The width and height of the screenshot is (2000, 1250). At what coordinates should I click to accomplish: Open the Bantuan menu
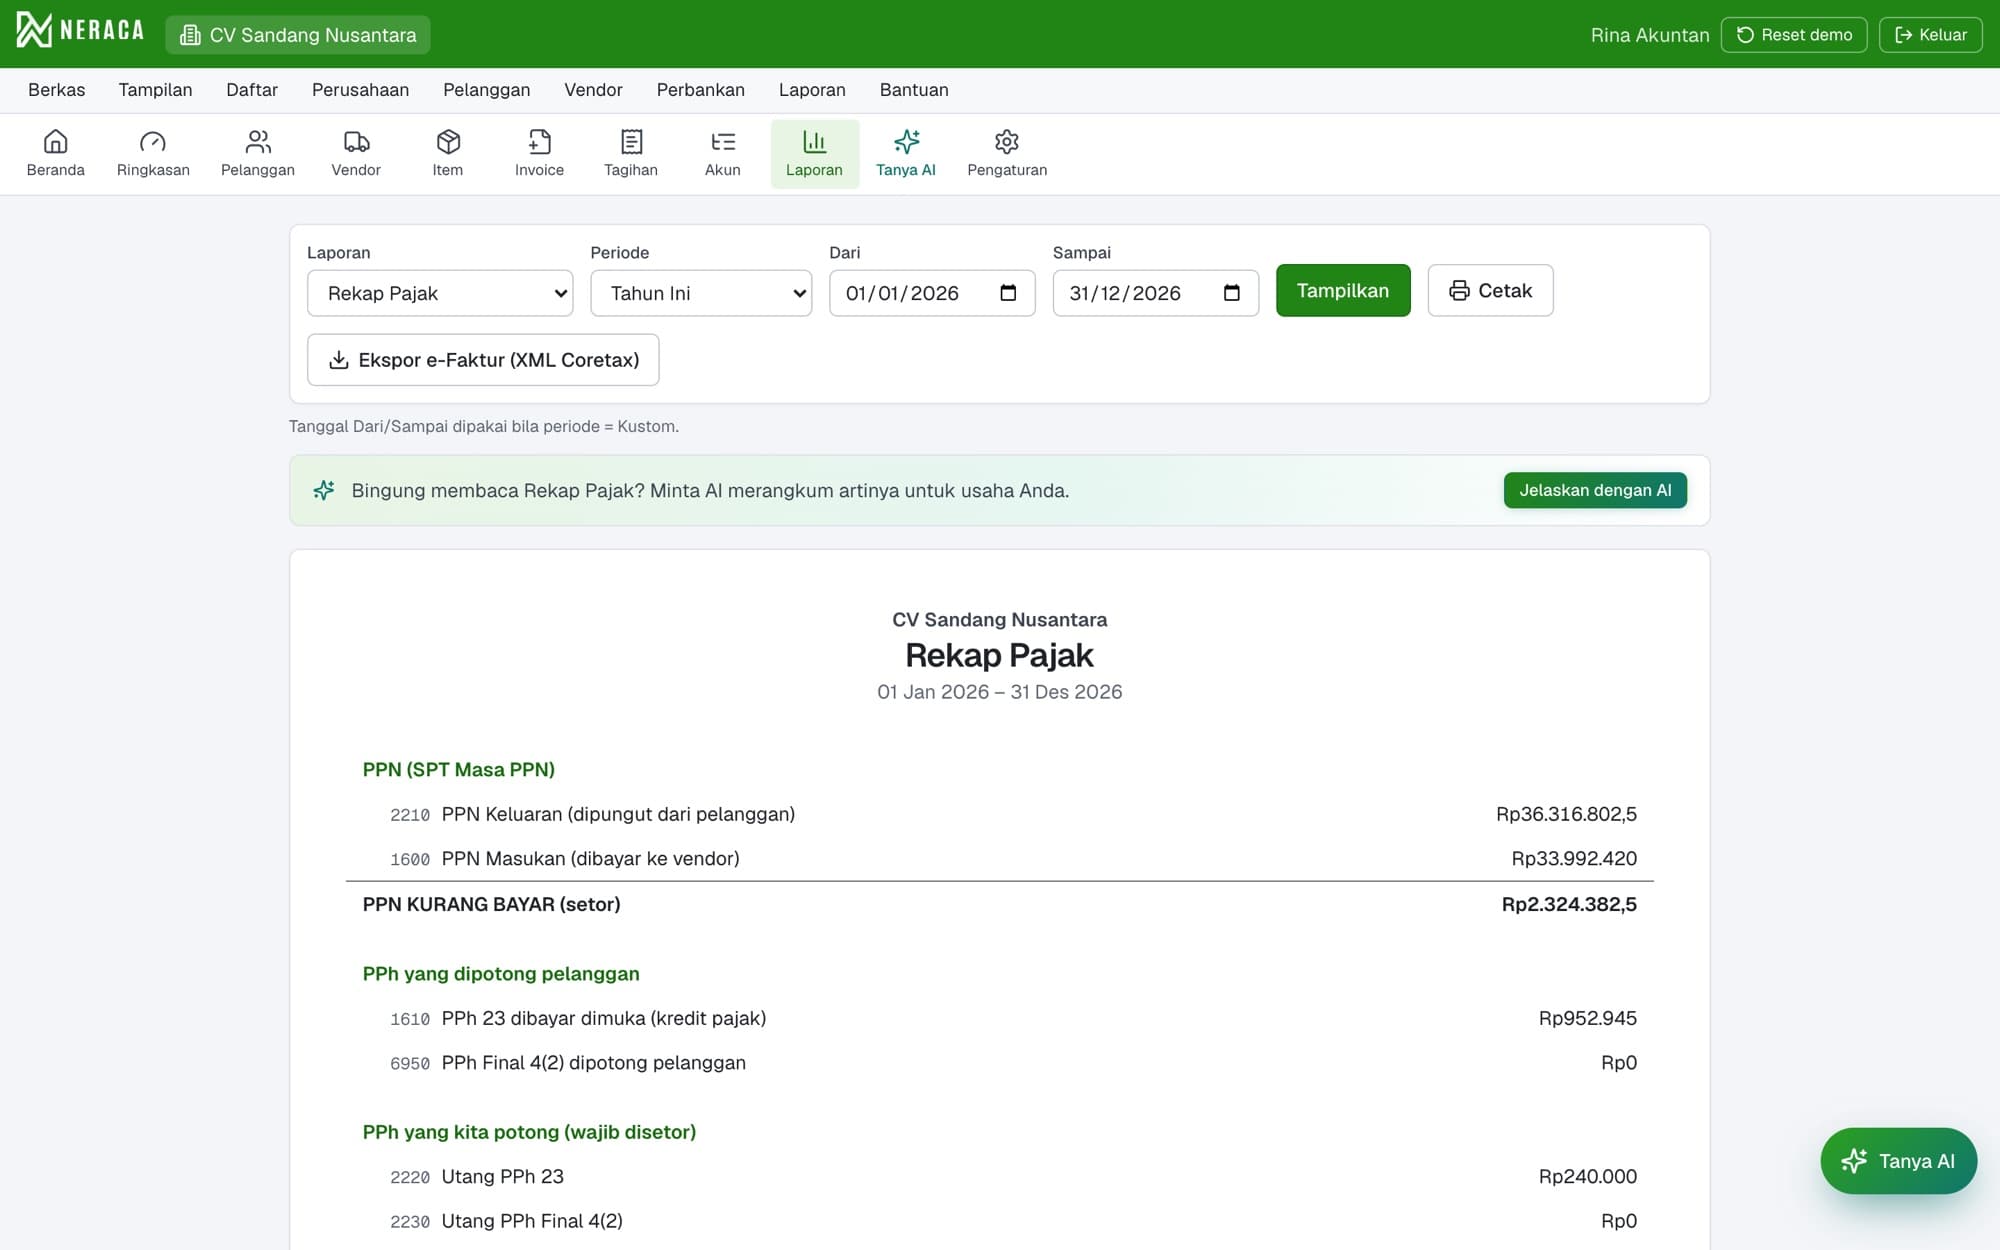pyautogui.click(x=914, y=90)
